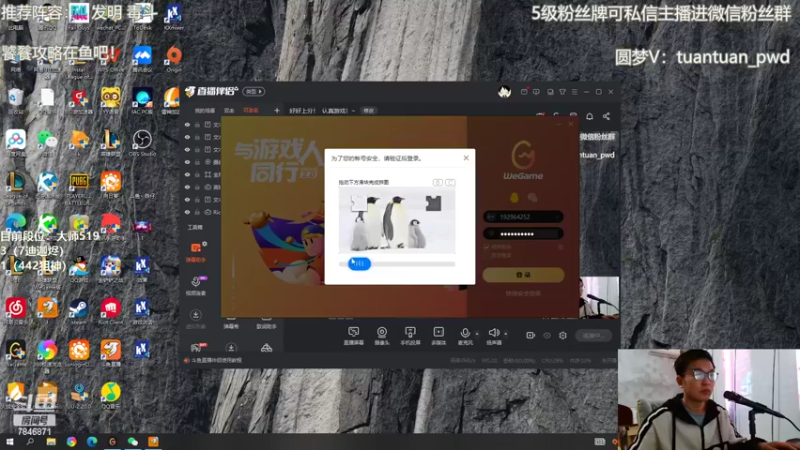Click the Start Streaming button in Douyu
This screenshot has width=800, height=450.
click(594, 335)
